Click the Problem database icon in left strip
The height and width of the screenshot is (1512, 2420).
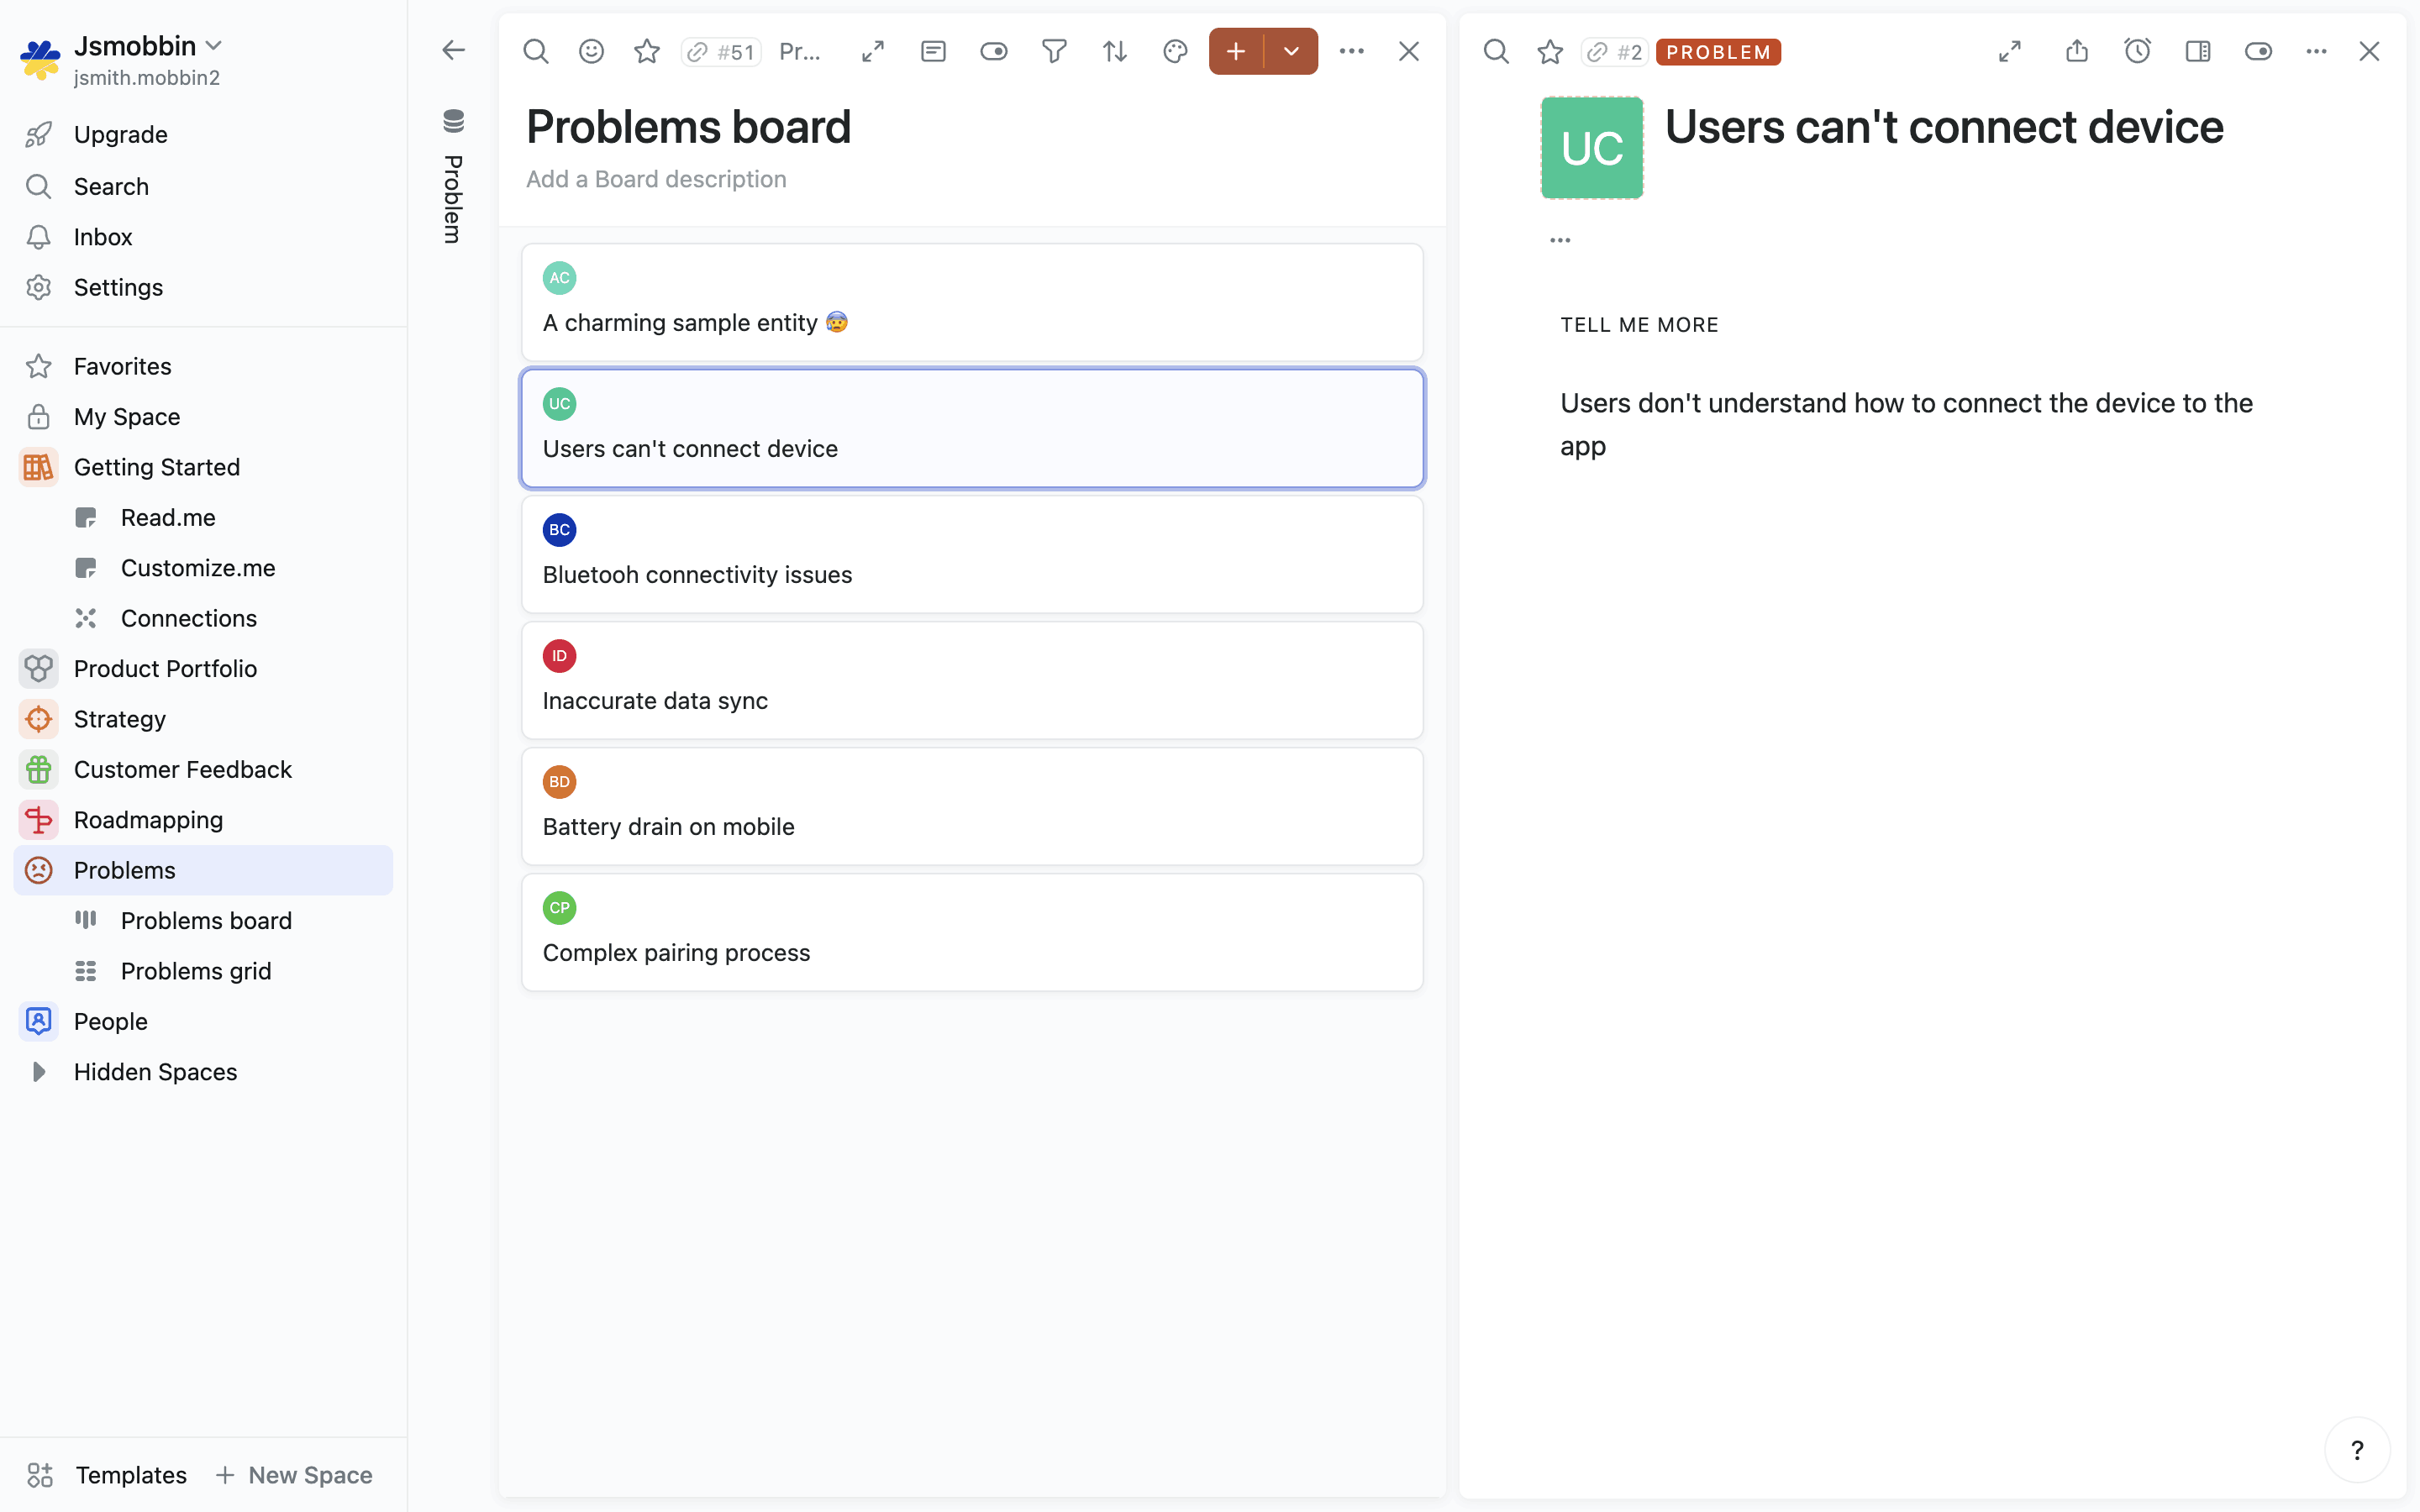click(453, 121)
